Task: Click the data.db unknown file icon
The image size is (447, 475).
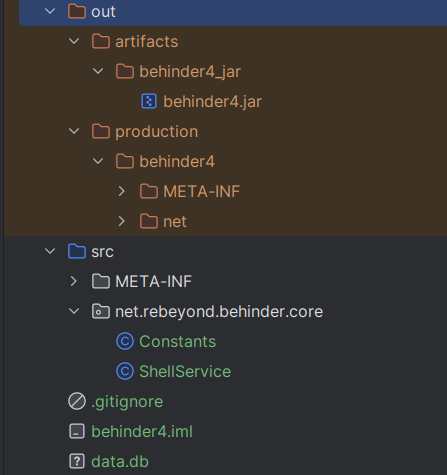Action: (x=77, y=461)
